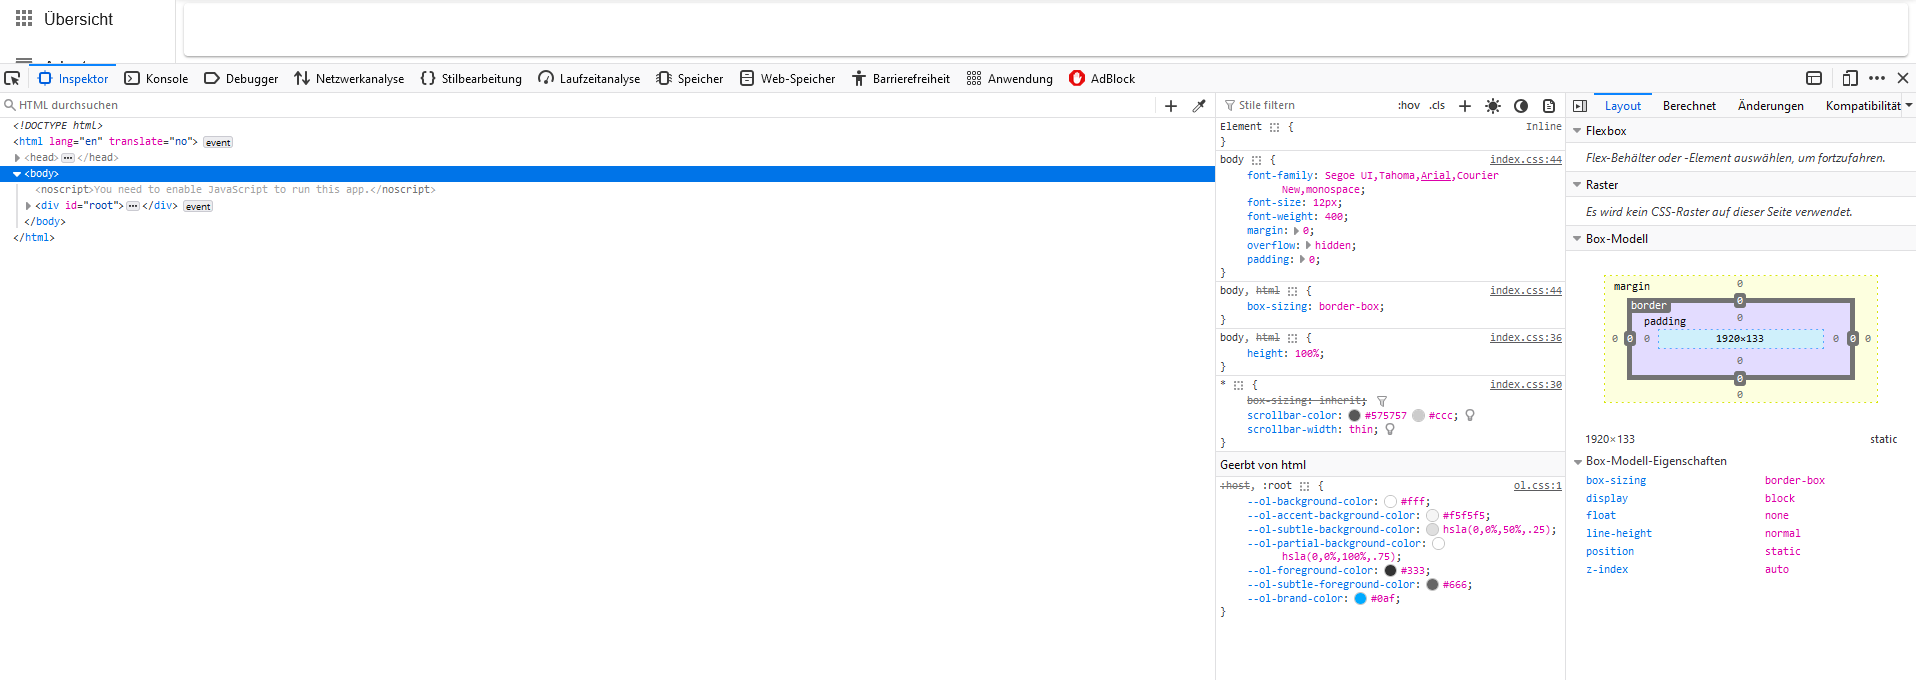Activate the element picker tool
This screenshot has height=680, width=1916.
(x=12, y=78)
